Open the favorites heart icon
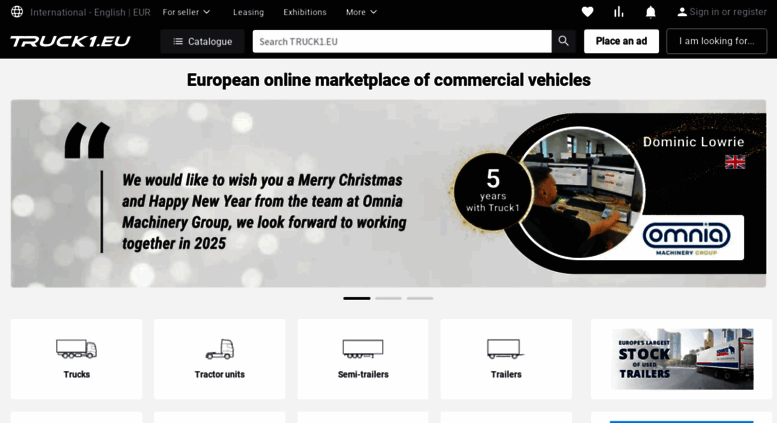 tap(587, 12)
